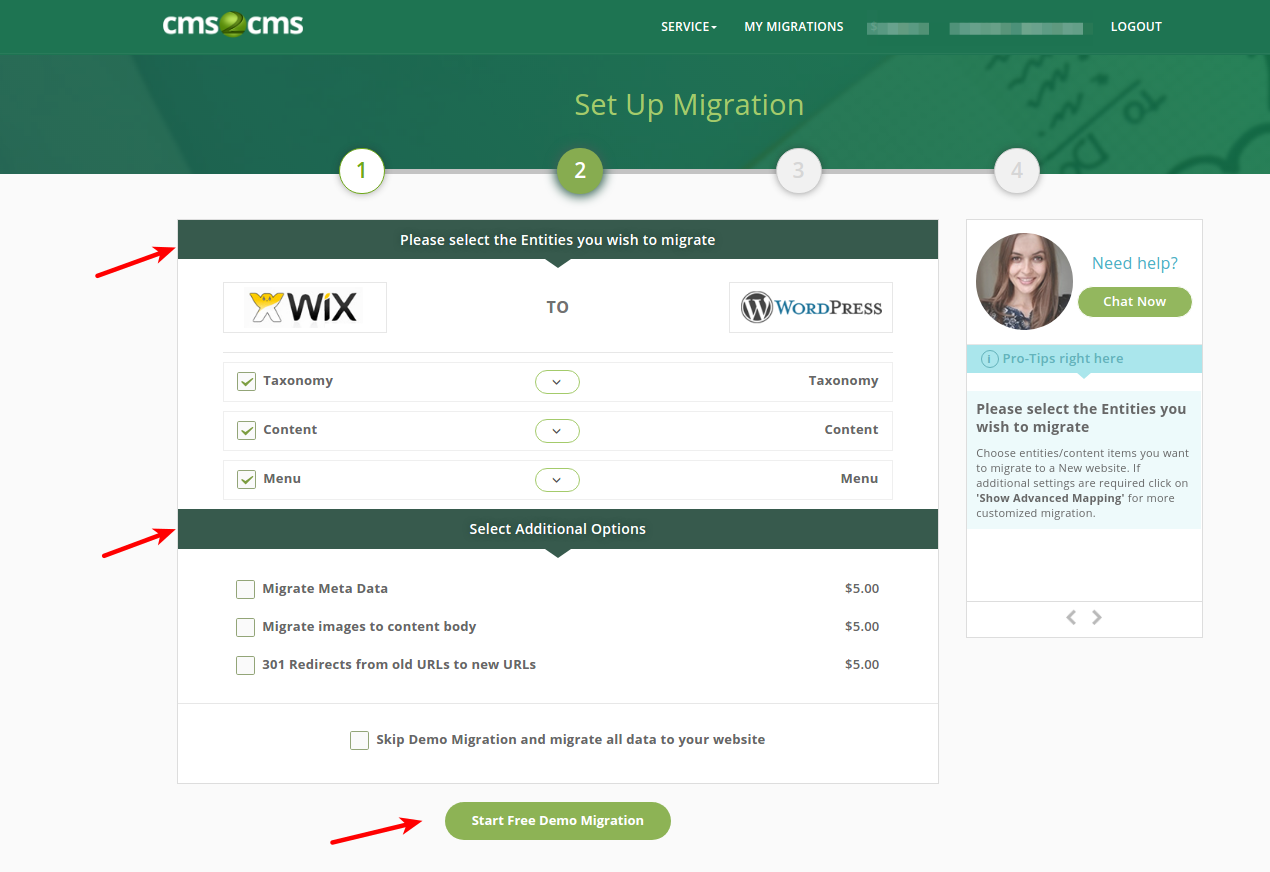Screen dimensions: 1270x872
Task: Click the Pro-Tips info icon
Action: click(x=990, y=359)
